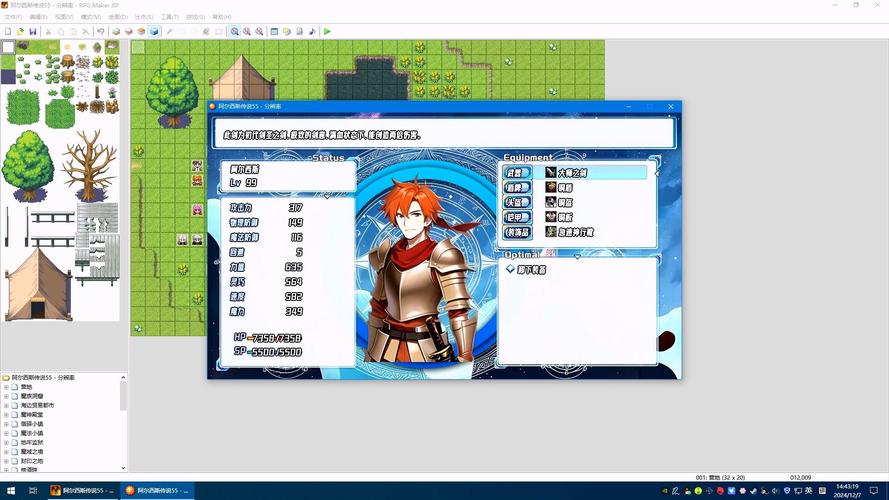Set map zoom to 1:2 magnifier
The height and width of the screenshot is (500, 889).
point(247,32)
